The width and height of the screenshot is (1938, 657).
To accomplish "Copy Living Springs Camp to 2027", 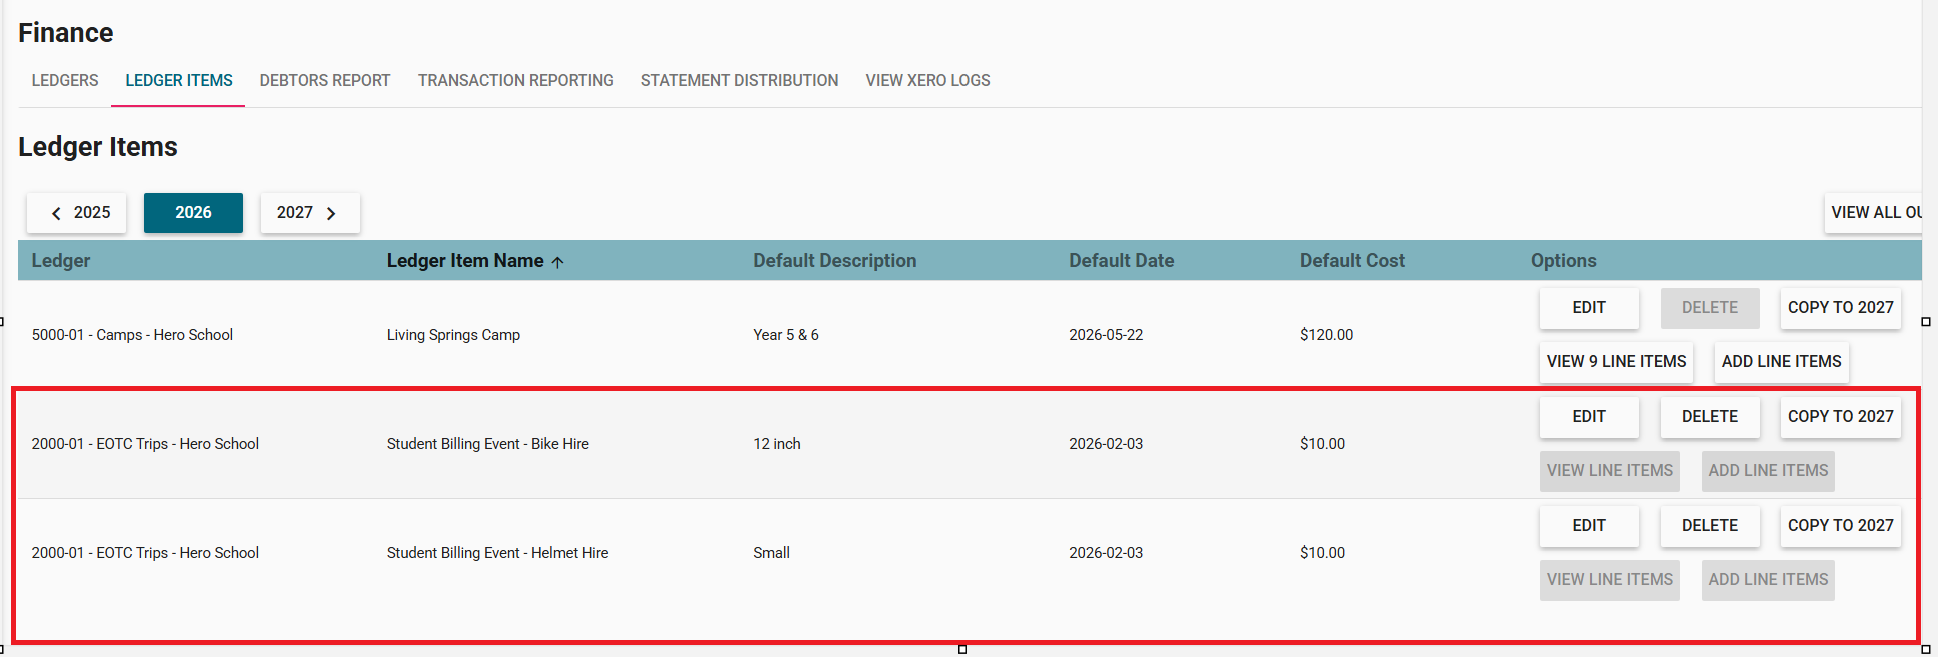I will pos(1839,308).
